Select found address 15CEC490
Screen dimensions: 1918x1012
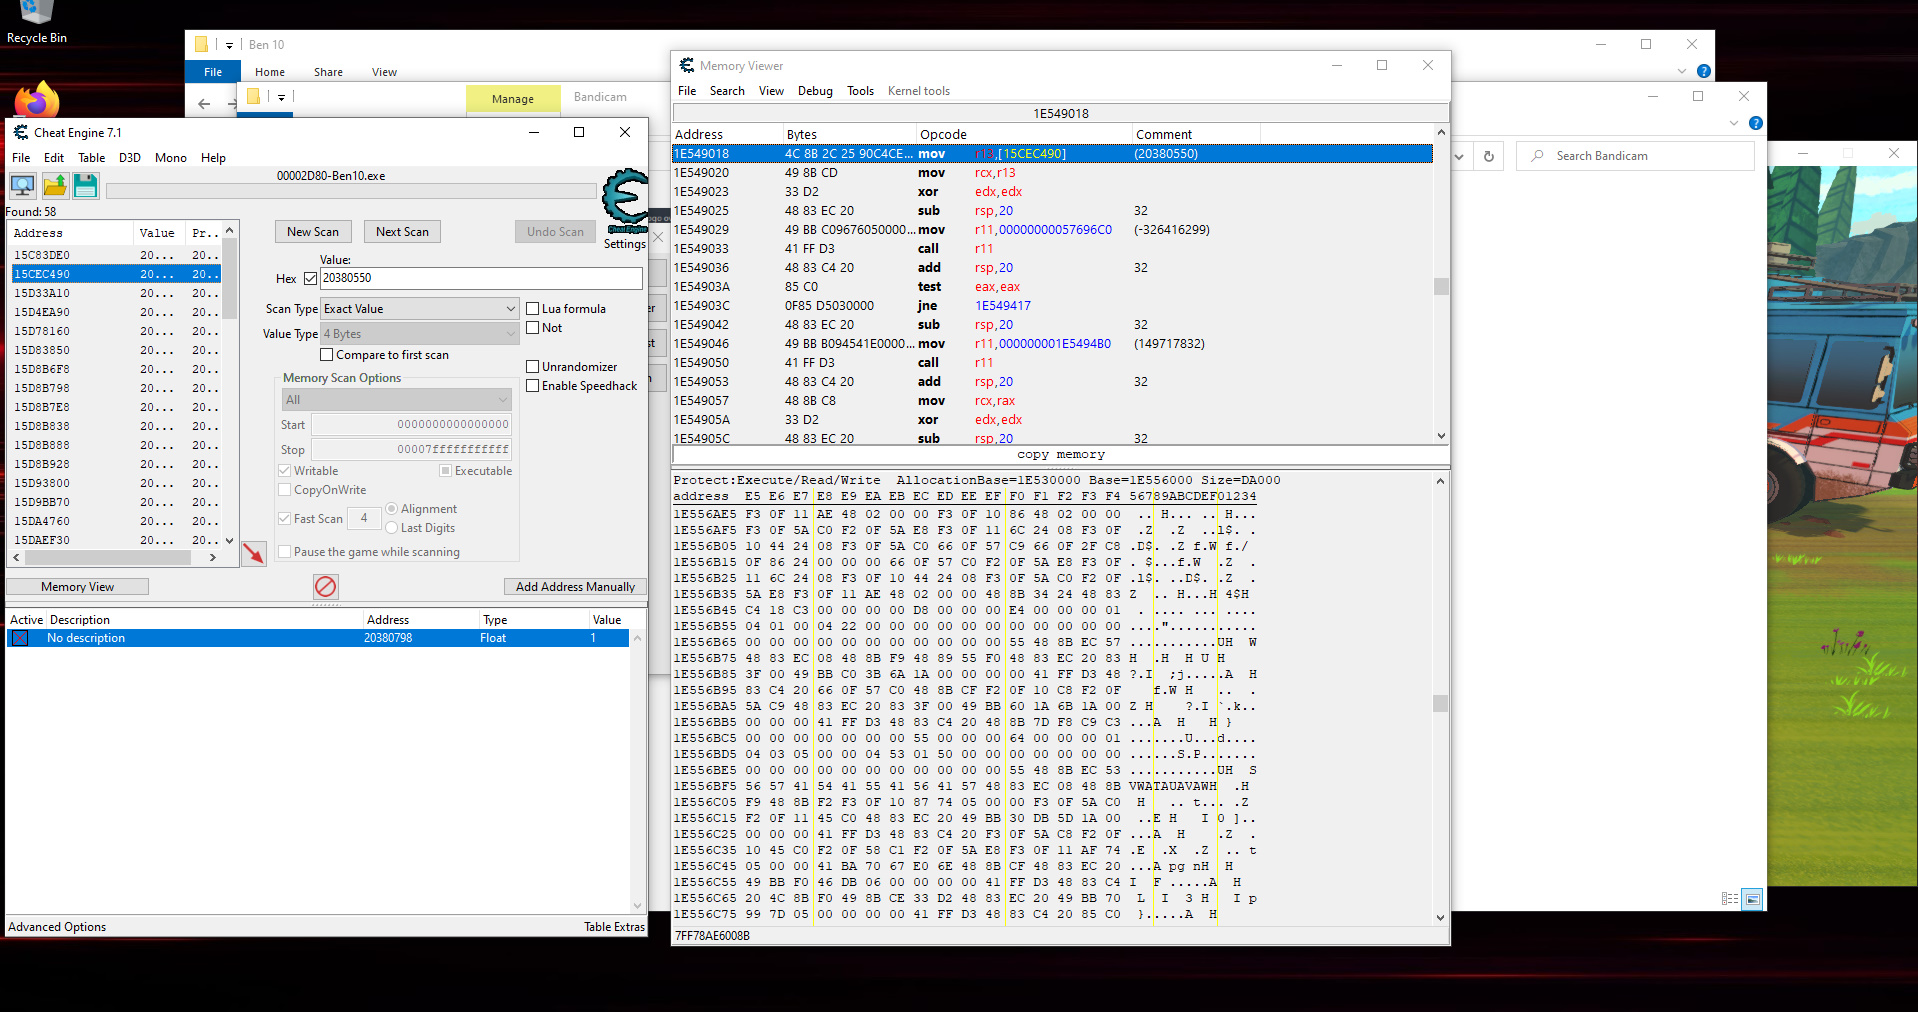tap(116, 274)
